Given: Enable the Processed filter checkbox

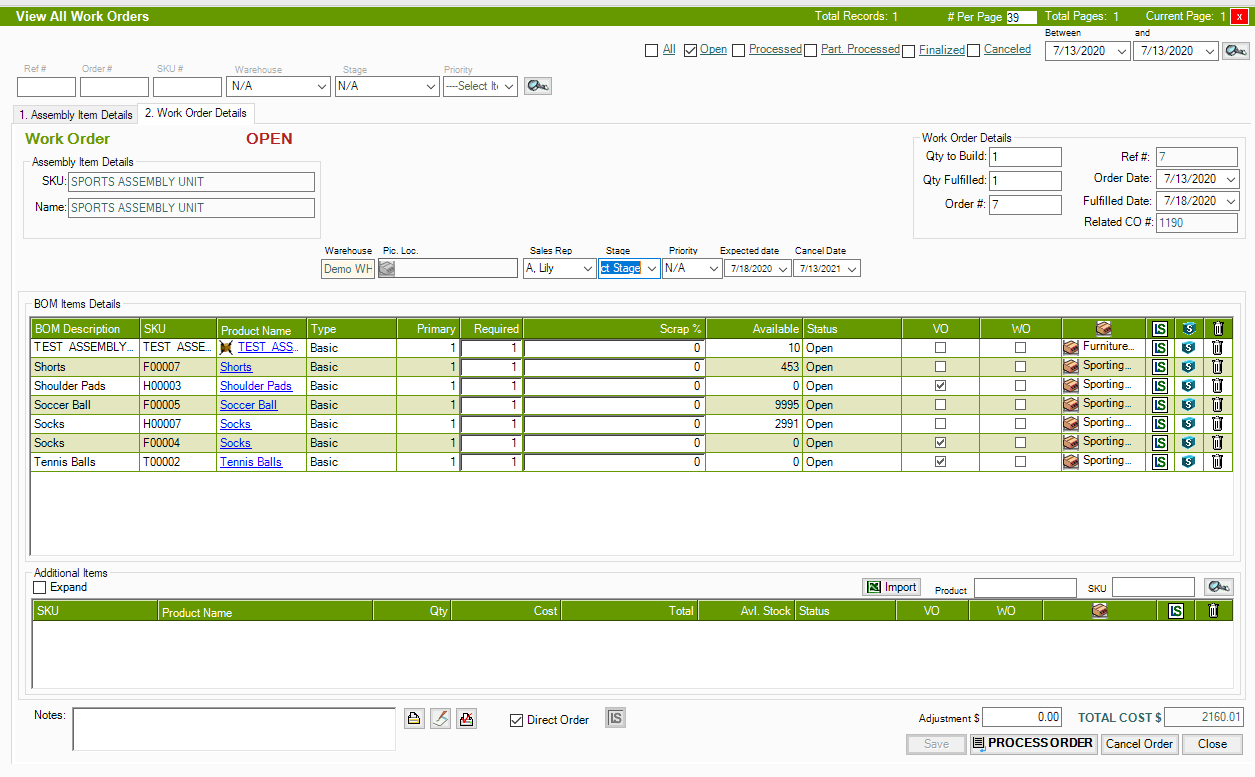Looking at the screenshot, I should (739, 50).
